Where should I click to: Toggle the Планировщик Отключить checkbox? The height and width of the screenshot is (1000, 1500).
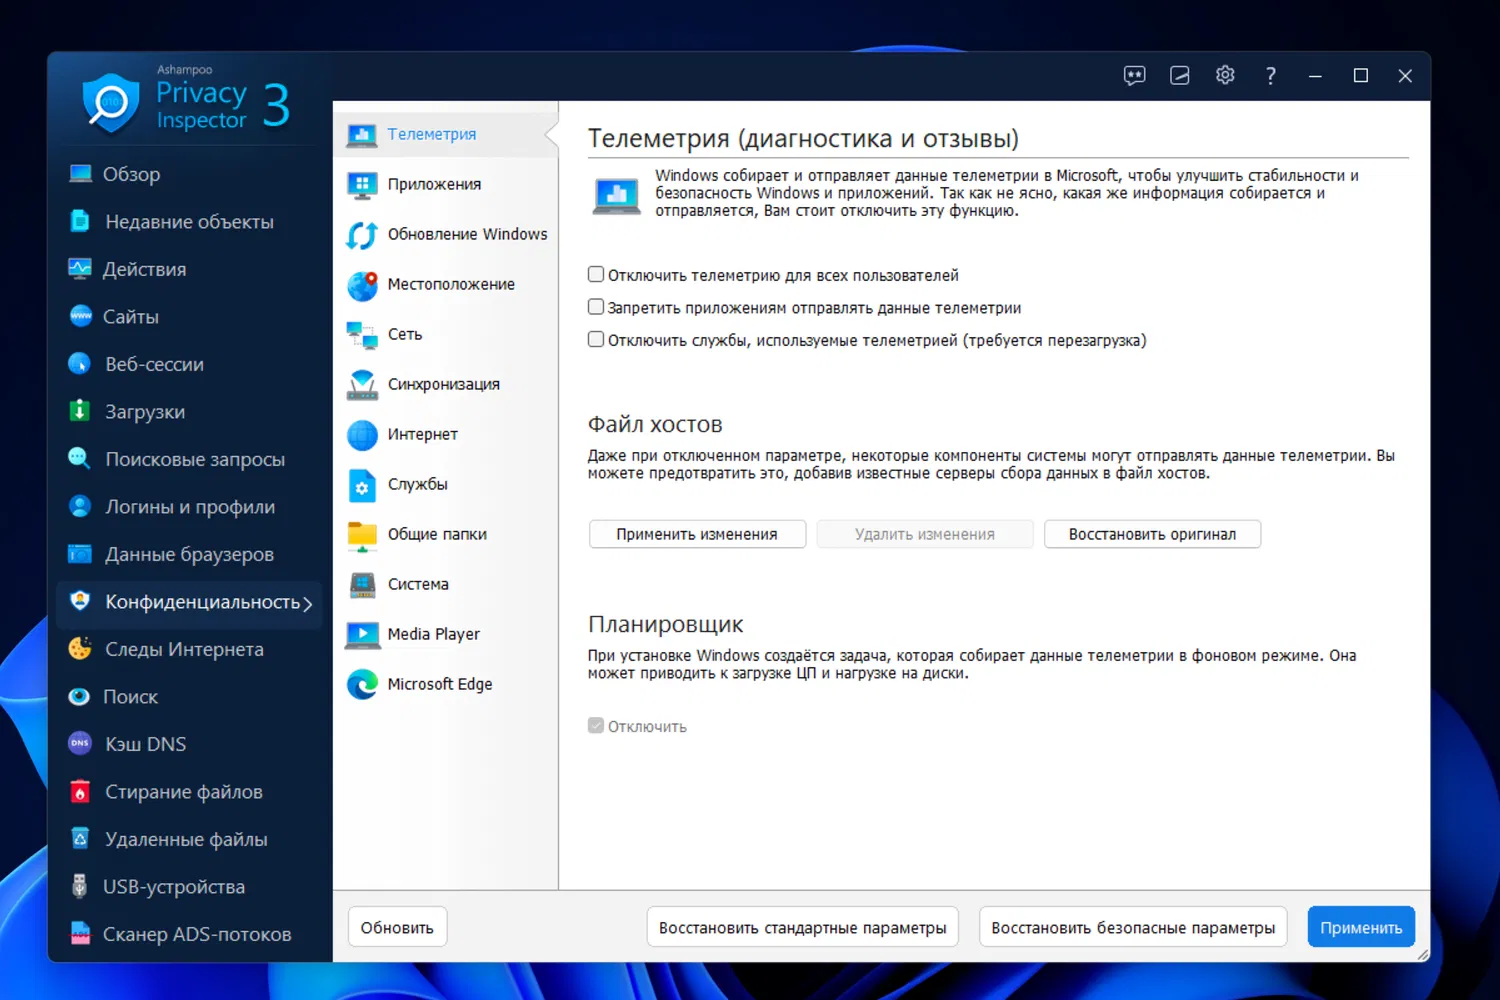tap(596, 726)
